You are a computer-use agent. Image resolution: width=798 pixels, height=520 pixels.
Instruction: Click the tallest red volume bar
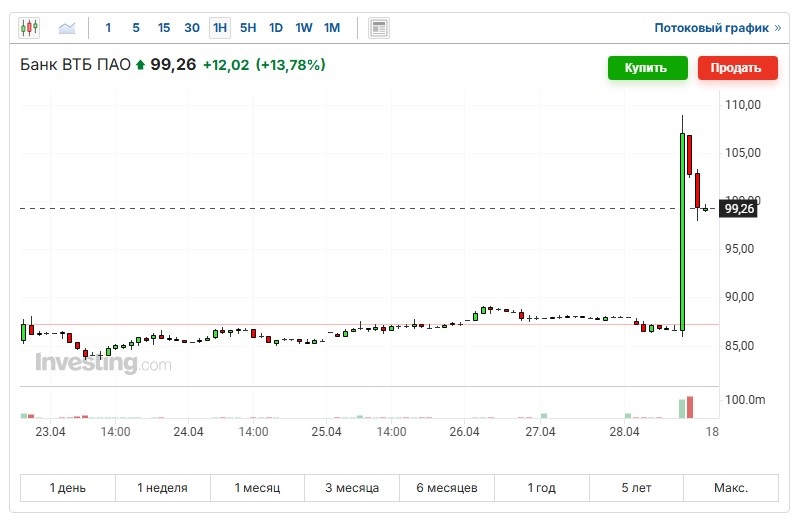pyautogui.click(x=690, y=407)
